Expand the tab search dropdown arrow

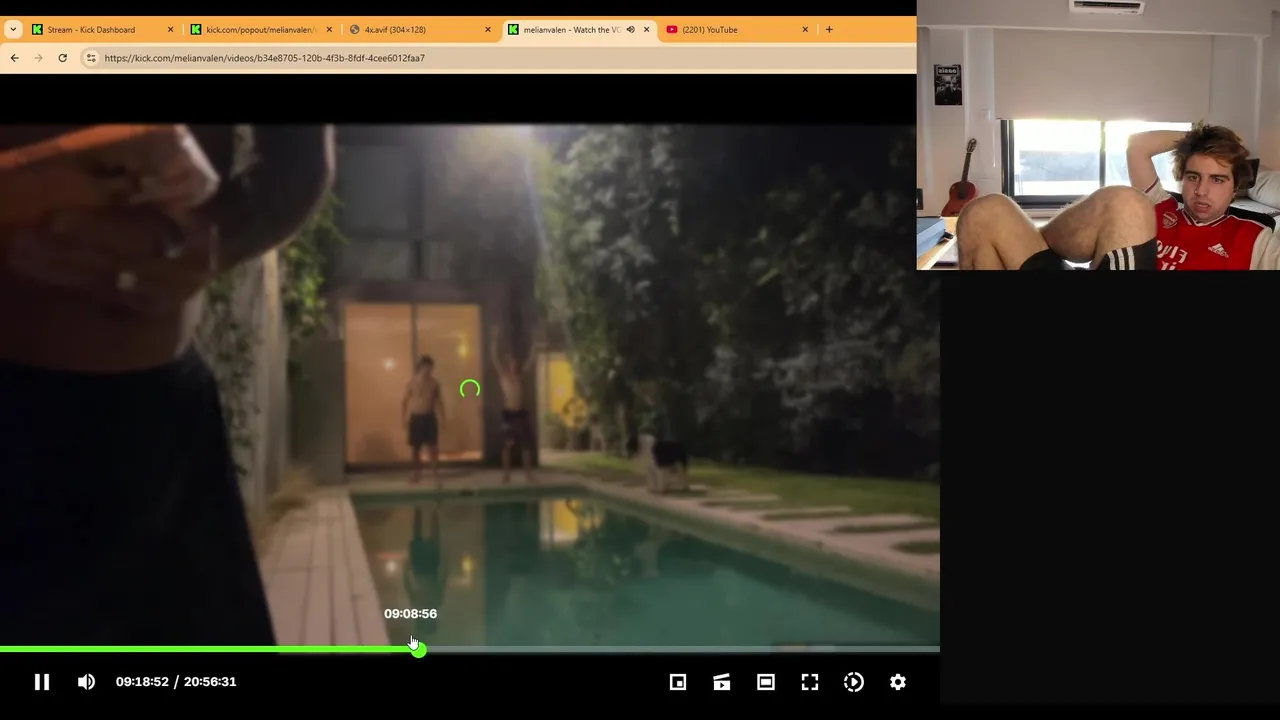click(x=13, y=30)
